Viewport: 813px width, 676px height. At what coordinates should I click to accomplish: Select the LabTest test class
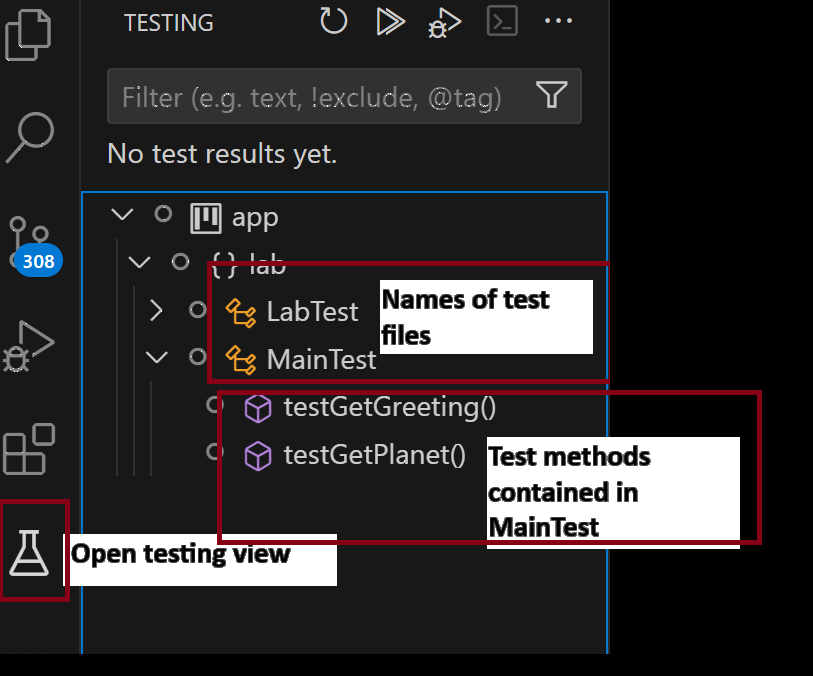pyautogui.click(x=311, y=311)
